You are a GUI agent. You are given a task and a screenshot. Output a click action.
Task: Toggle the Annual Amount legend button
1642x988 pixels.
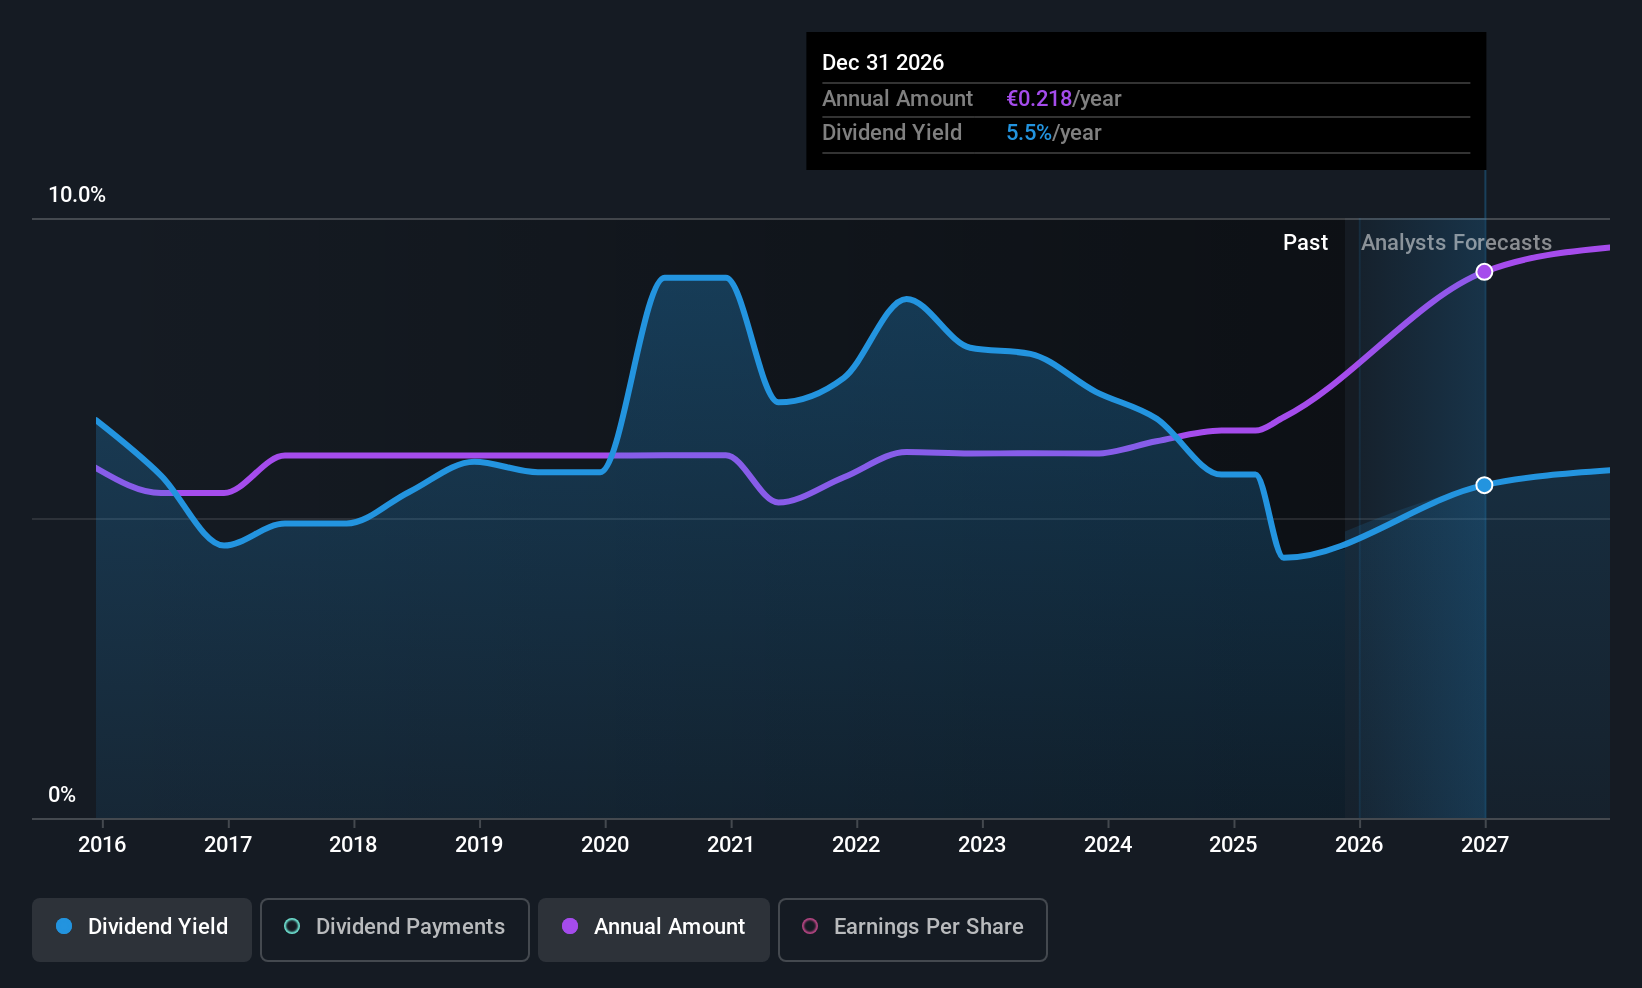(654, 927)
